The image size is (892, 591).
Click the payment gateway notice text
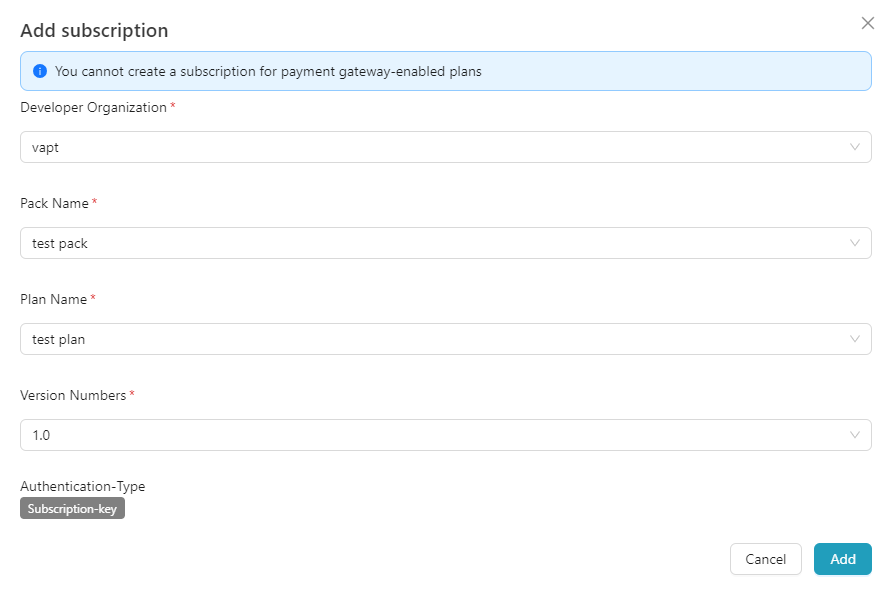[268, 71]
